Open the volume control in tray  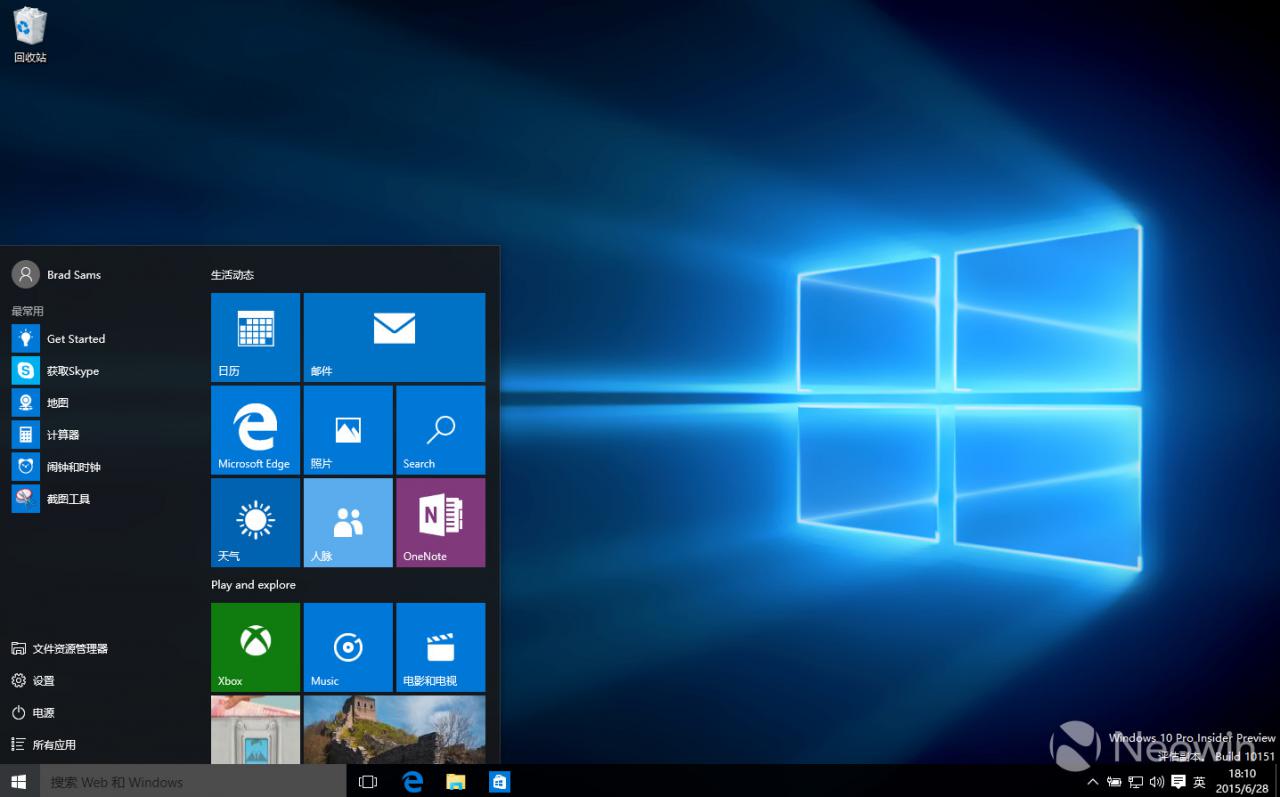[x=1157, y=782]
